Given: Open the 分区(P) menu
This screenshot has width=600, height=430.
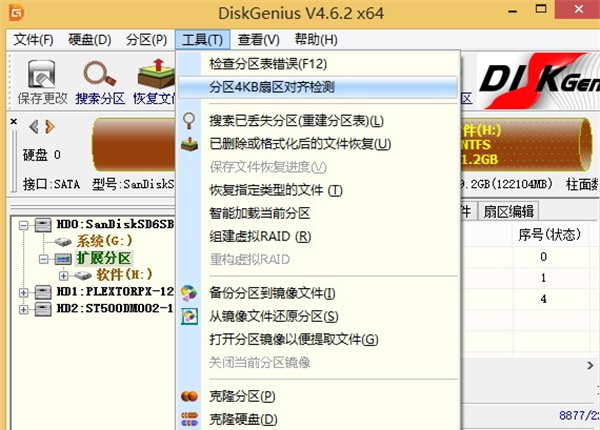Looking at the screenshot, I should 147,40.
